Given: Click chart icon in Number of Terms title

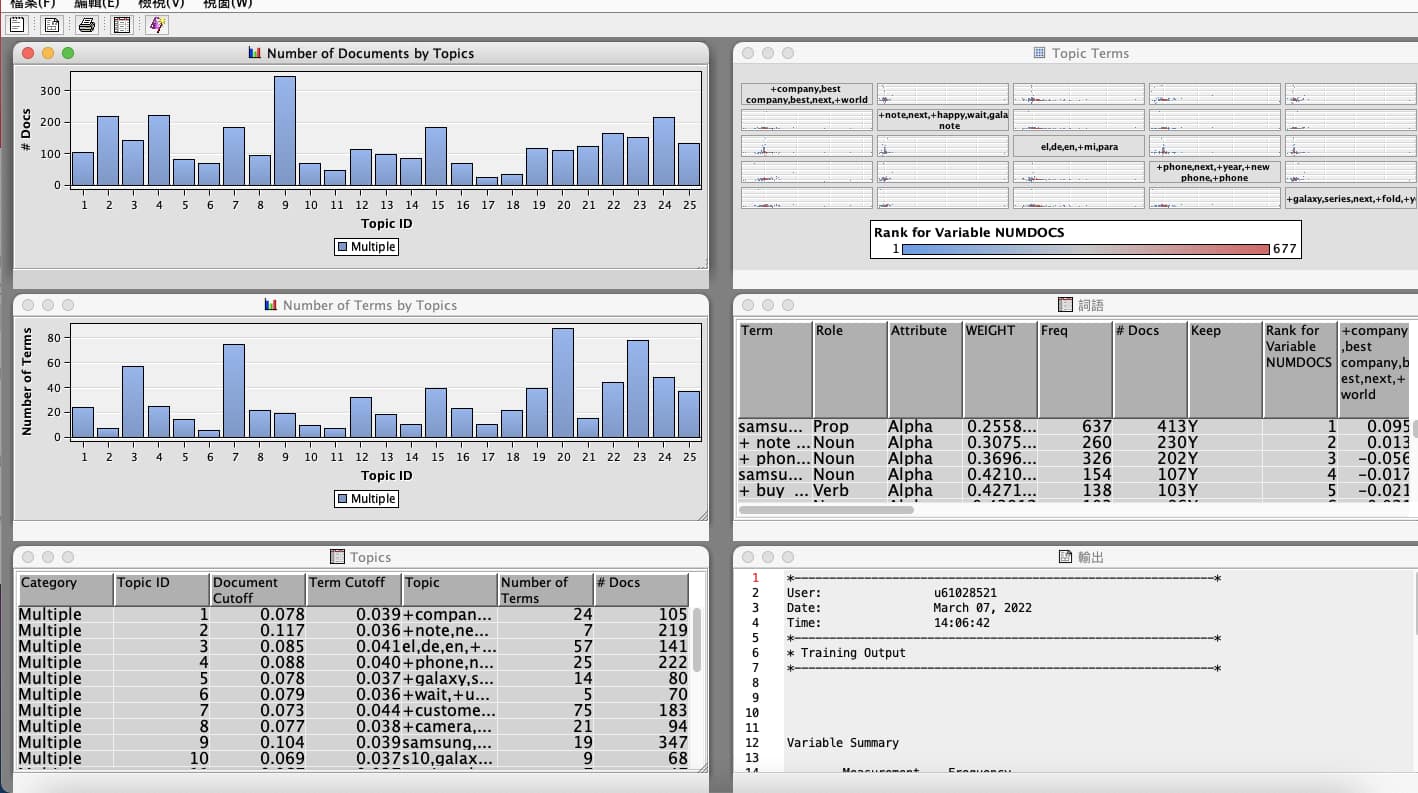Looking at the screenshot, I should (x=271, y=305).
